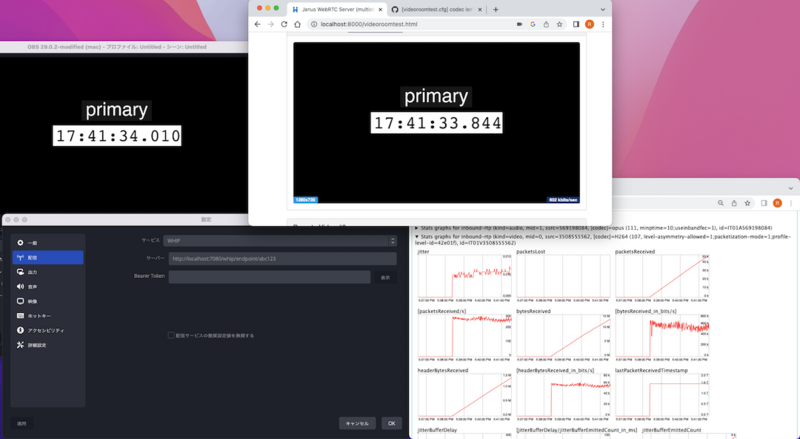The width and height of the screenshot is (800, 439).
Task: Click the primary video player in Janus page
Action: 436,123
